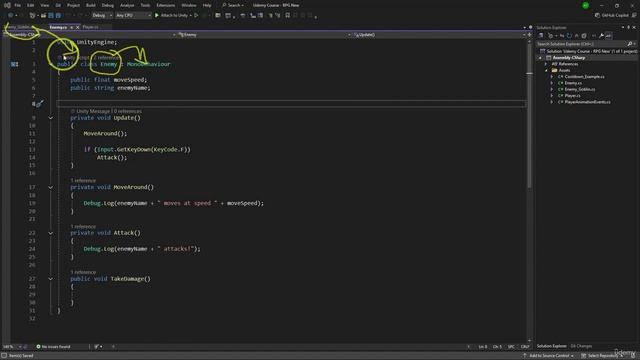Open the Git menu
This screenshot has width=640, height=360.
pyautogui.click(x=58, y=5)
